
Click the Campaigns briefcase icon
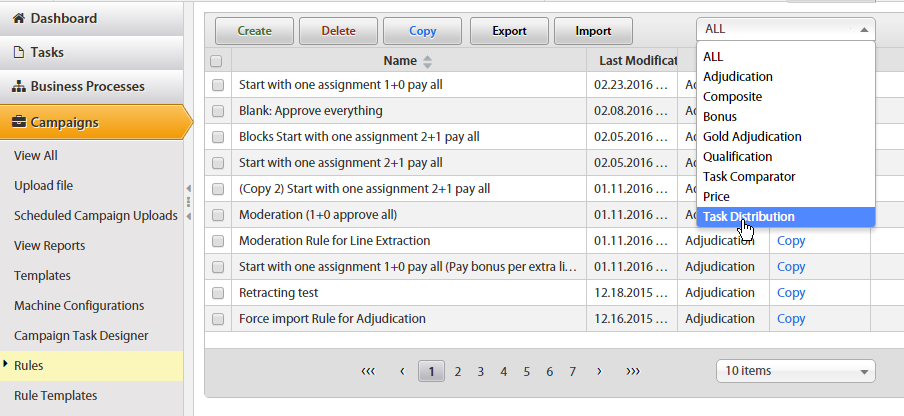19,122
